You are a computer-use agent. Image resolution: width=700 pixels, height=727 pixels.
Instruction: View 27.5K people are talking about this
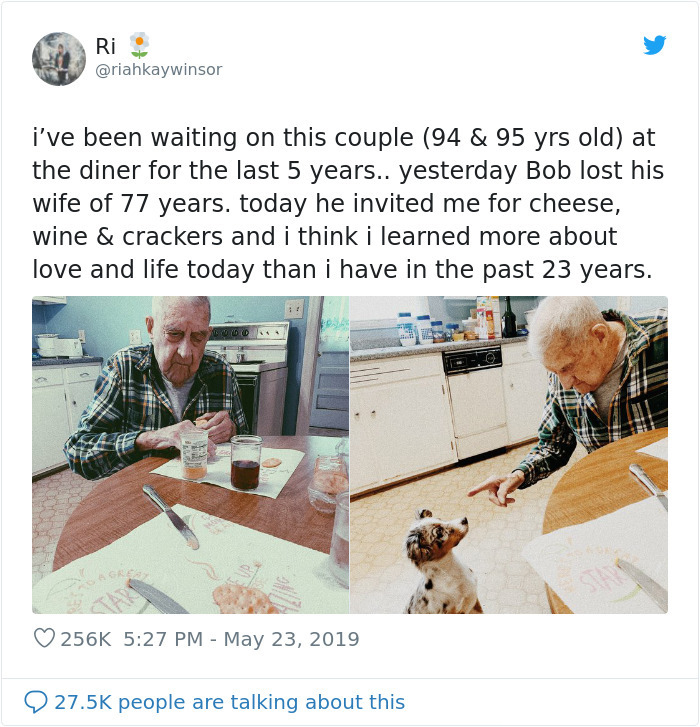coord(230,702)
